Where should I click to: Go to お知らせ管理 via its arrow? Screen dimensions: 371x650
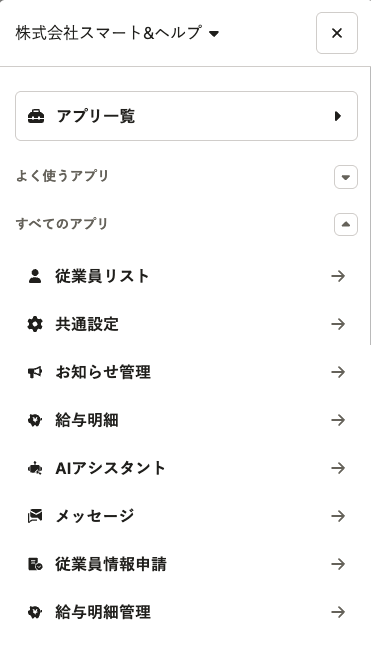tap(338, 372)
